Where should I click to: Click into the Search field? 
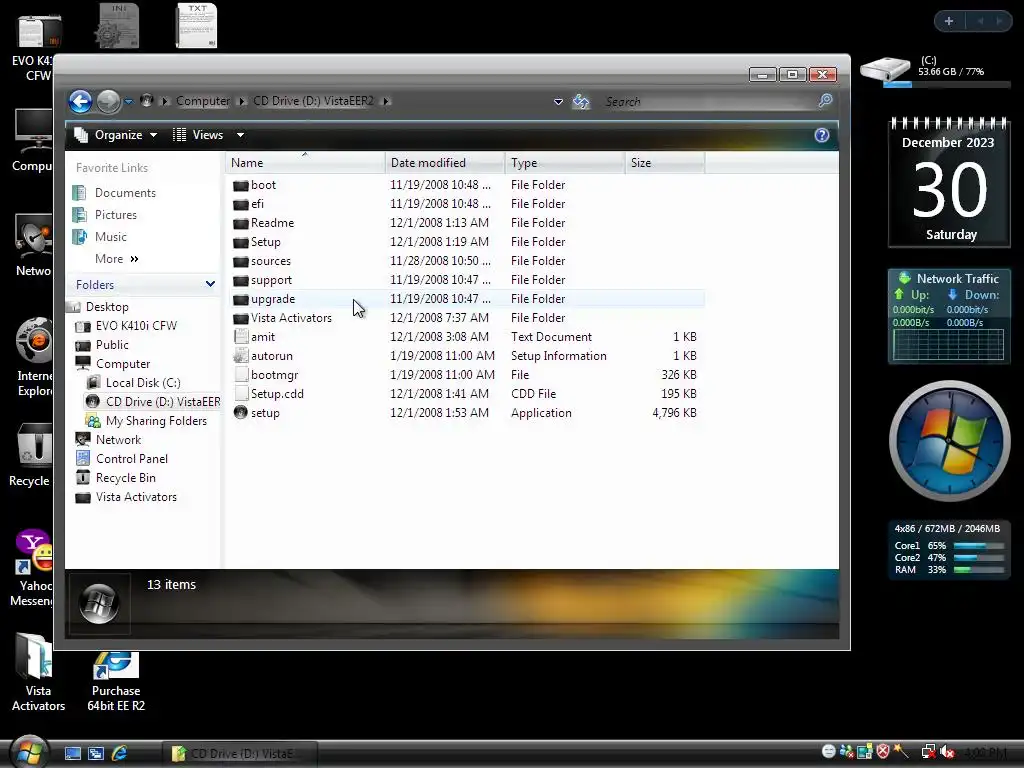(709, 102)
